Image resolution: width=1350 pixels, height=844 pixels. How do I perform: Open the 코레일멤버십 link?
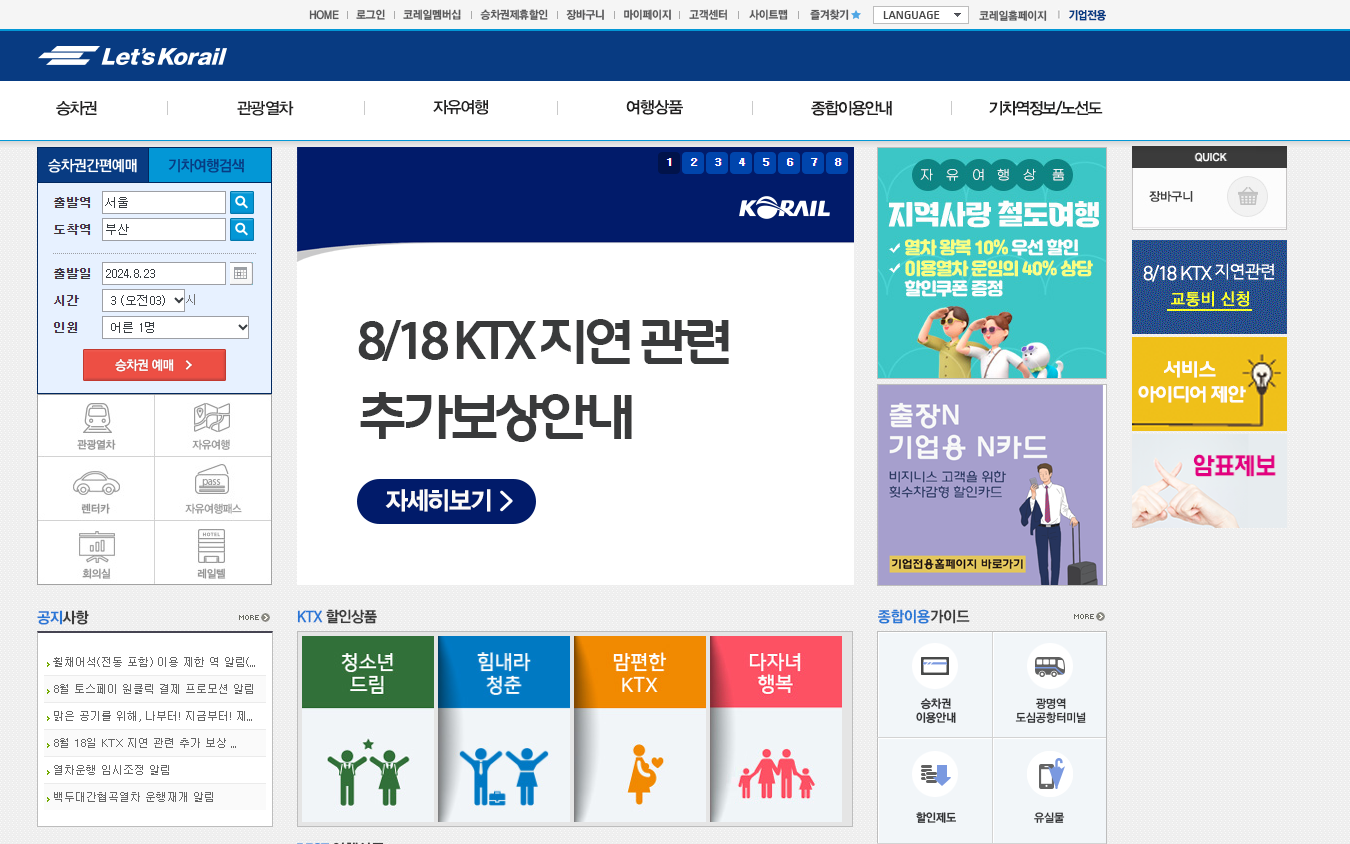pos(432,15)
